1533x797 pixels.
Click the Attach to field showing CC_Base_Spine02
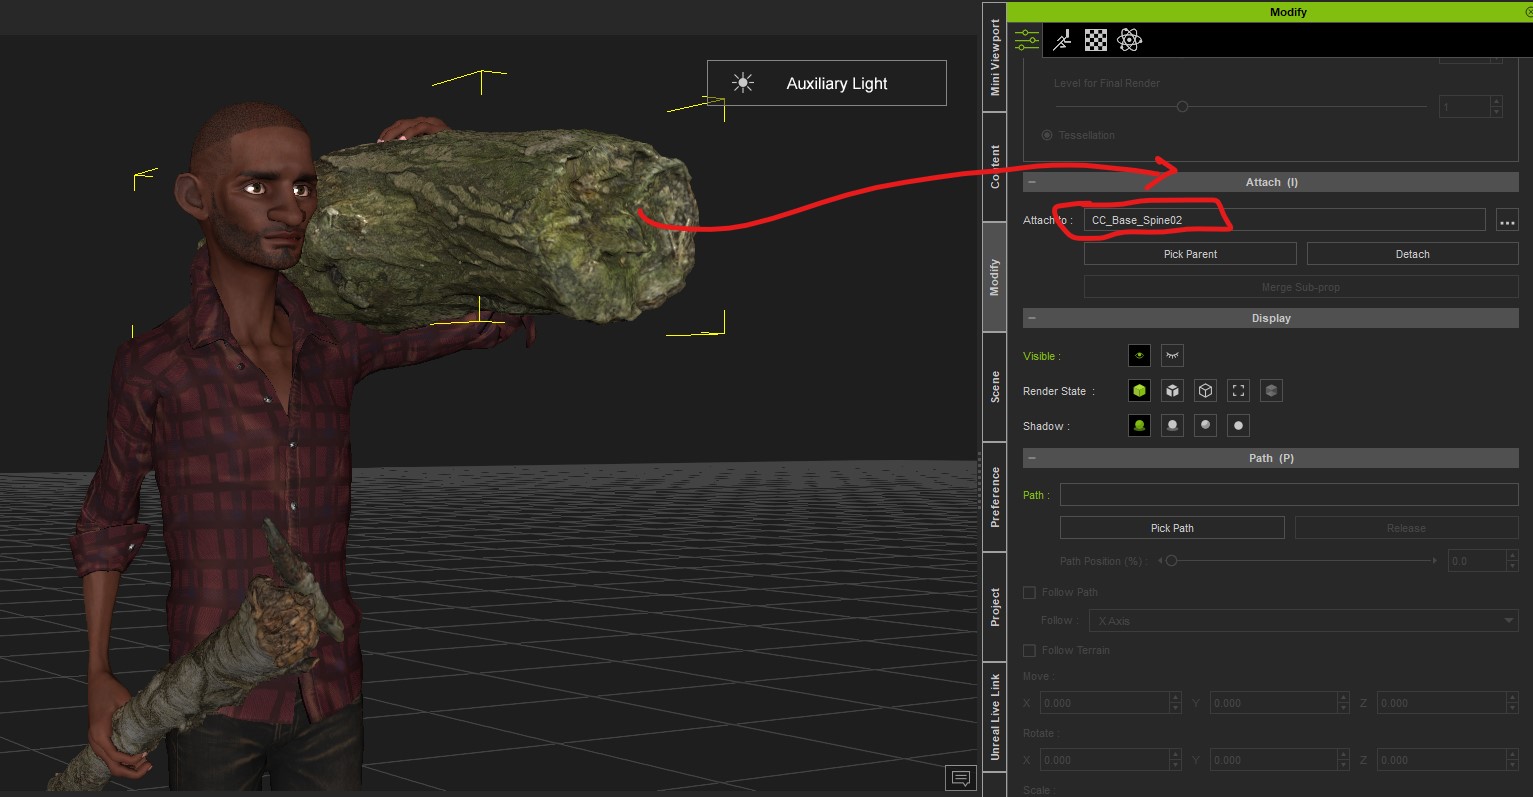pos(1284,220)
